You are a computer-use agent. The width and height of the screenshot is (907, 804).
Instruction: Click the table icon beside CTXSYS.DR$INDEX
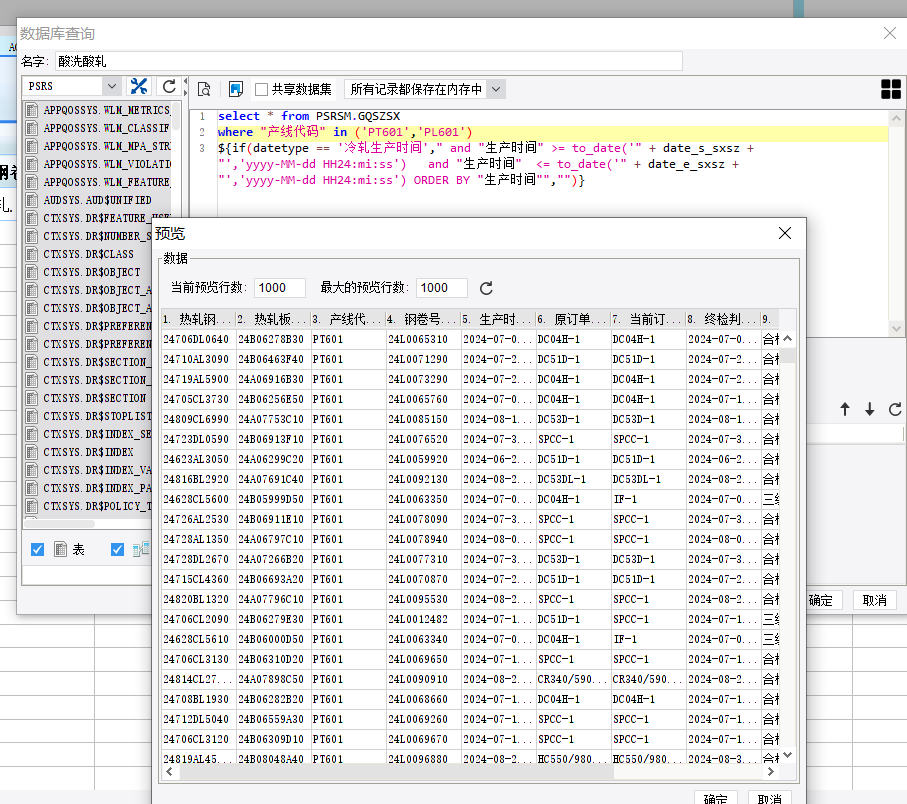pyautogui.click(x=32, y=452)
